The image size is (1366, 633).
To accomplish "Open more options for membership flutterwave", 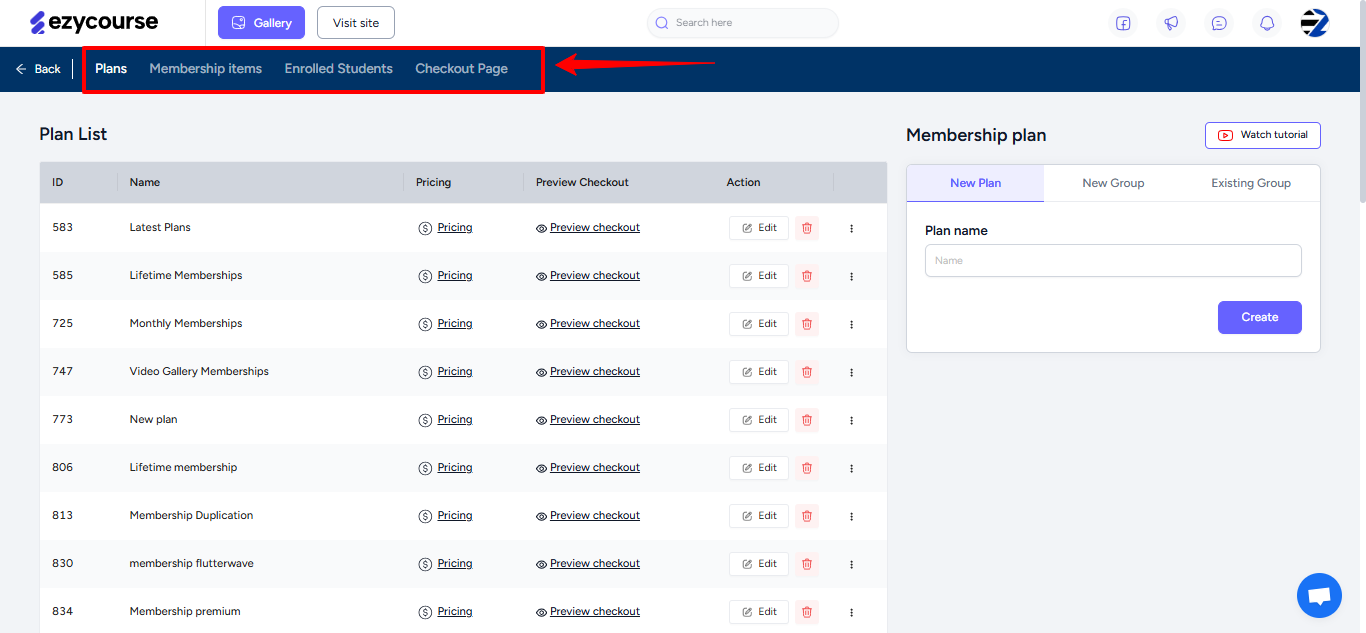I will pos(852,564).
